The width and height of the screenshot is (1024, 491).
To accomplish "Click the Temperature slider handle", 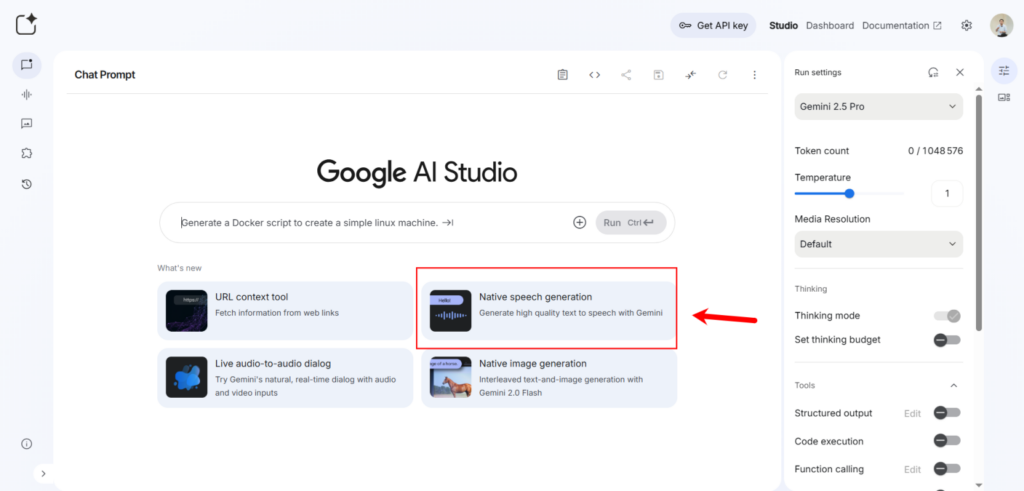I will pyautogui.click(x=849, y=194).
